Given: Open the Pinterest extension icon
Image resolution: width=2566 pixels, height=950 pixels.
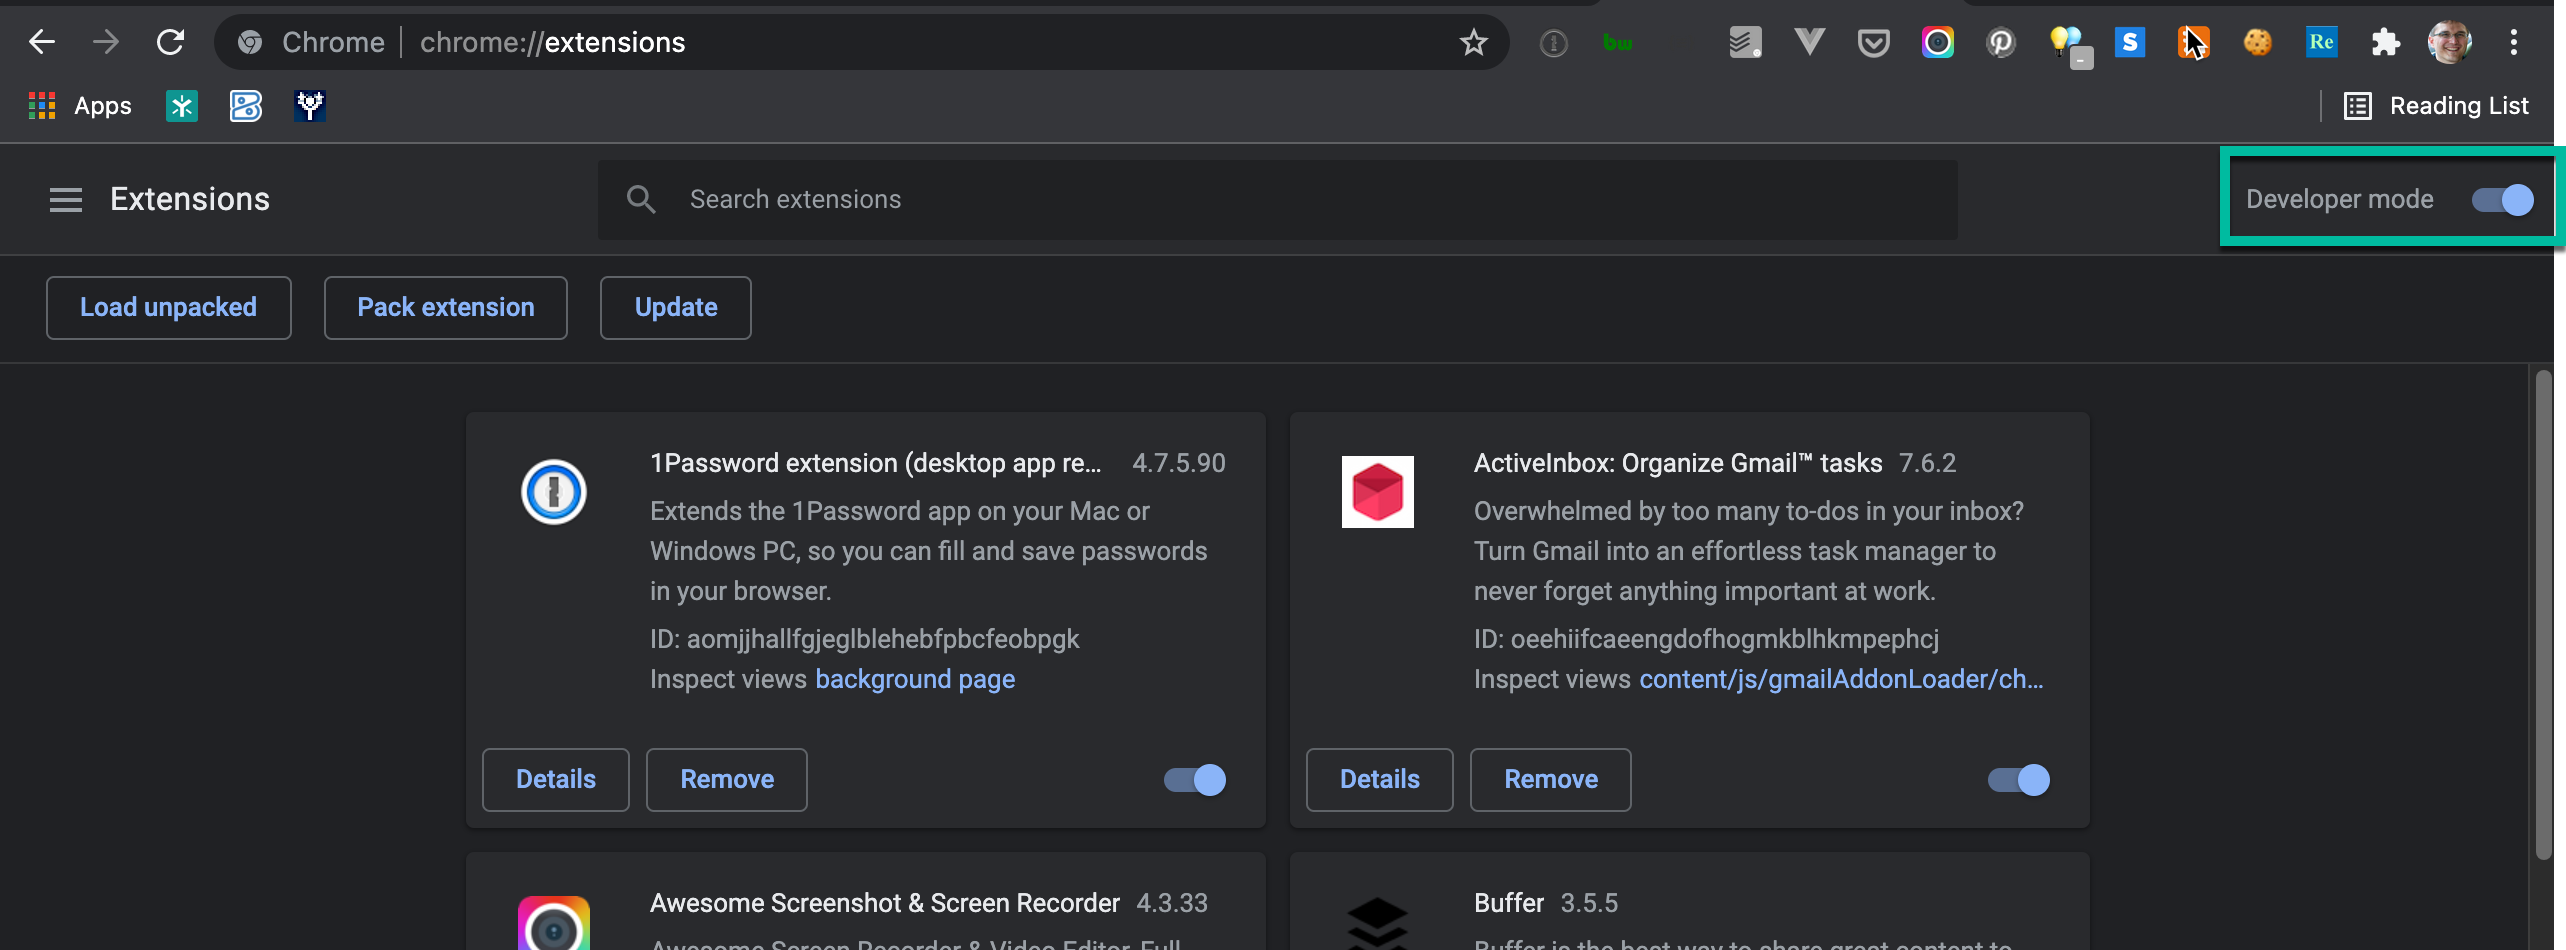Looking at the screenshot, I should coord(2001,43).
